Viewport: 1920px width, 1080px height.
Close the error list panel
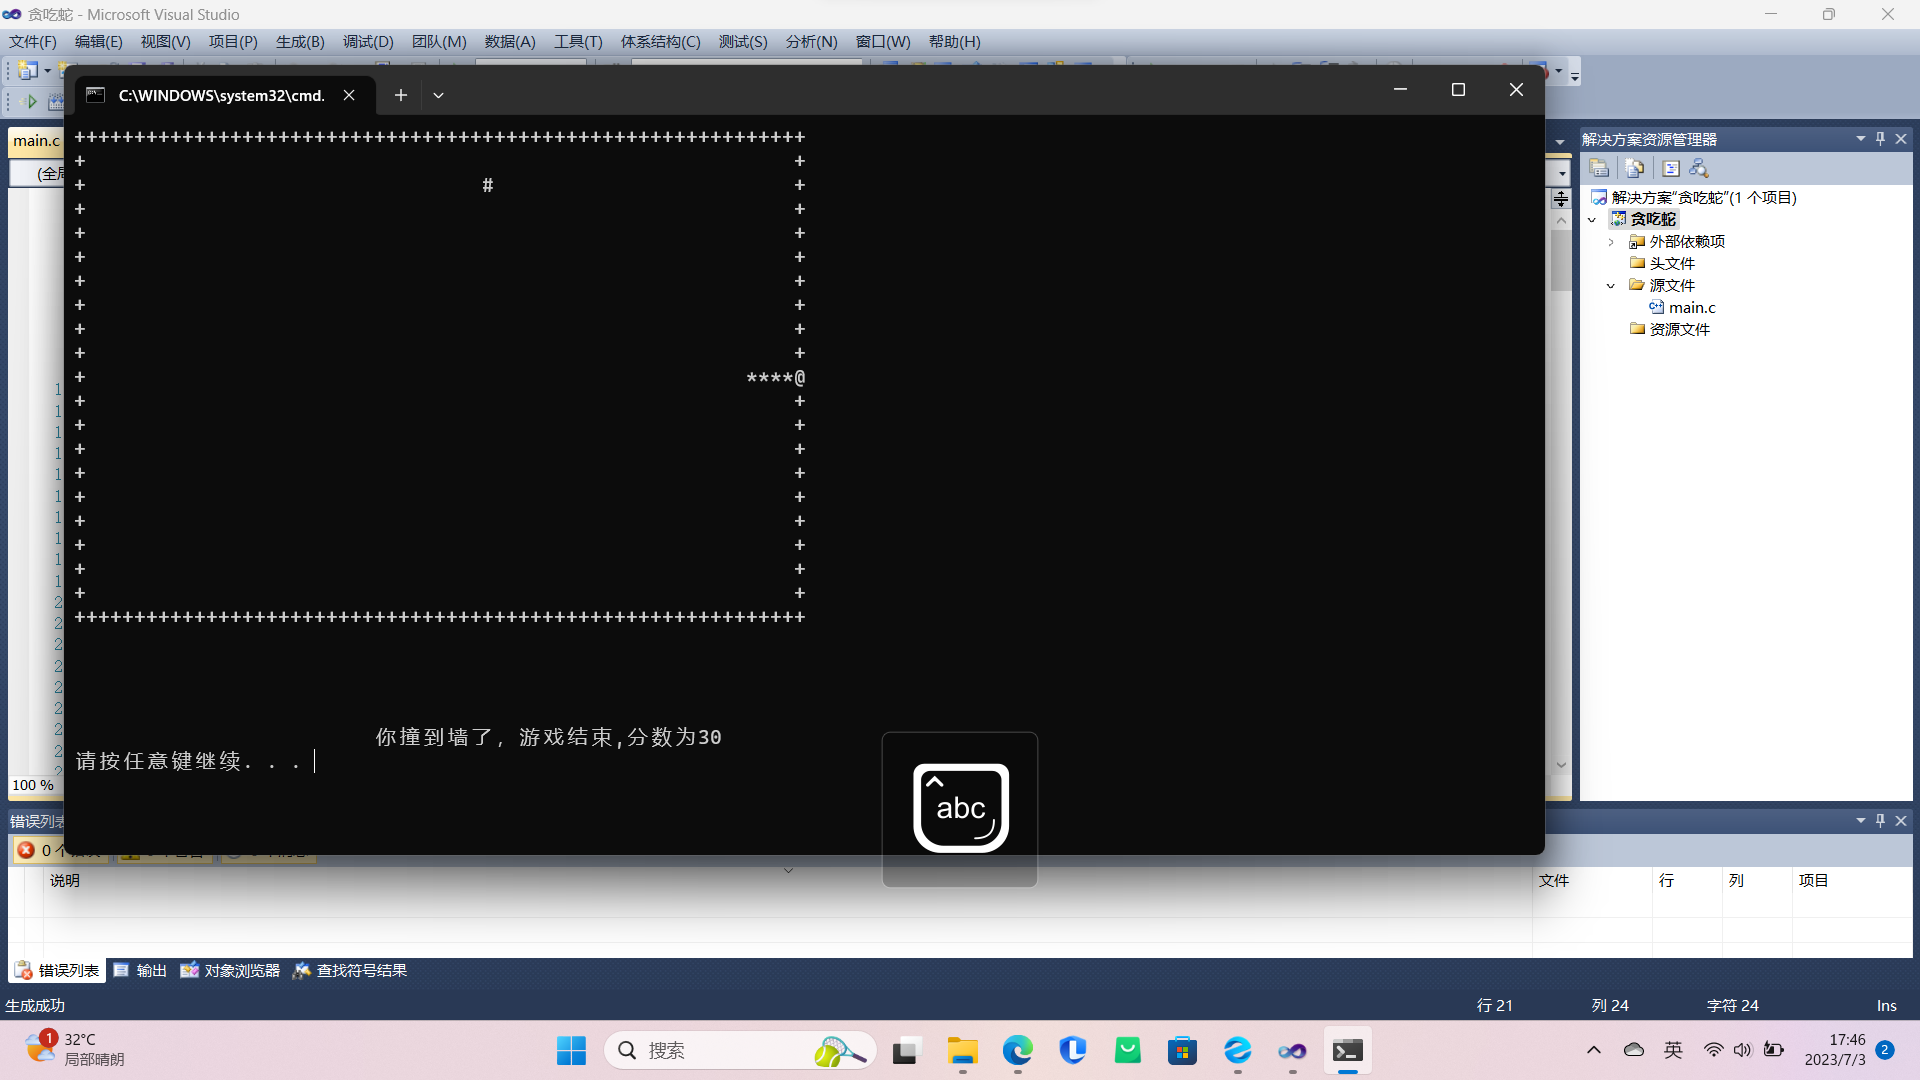[x=1901, y=820]
